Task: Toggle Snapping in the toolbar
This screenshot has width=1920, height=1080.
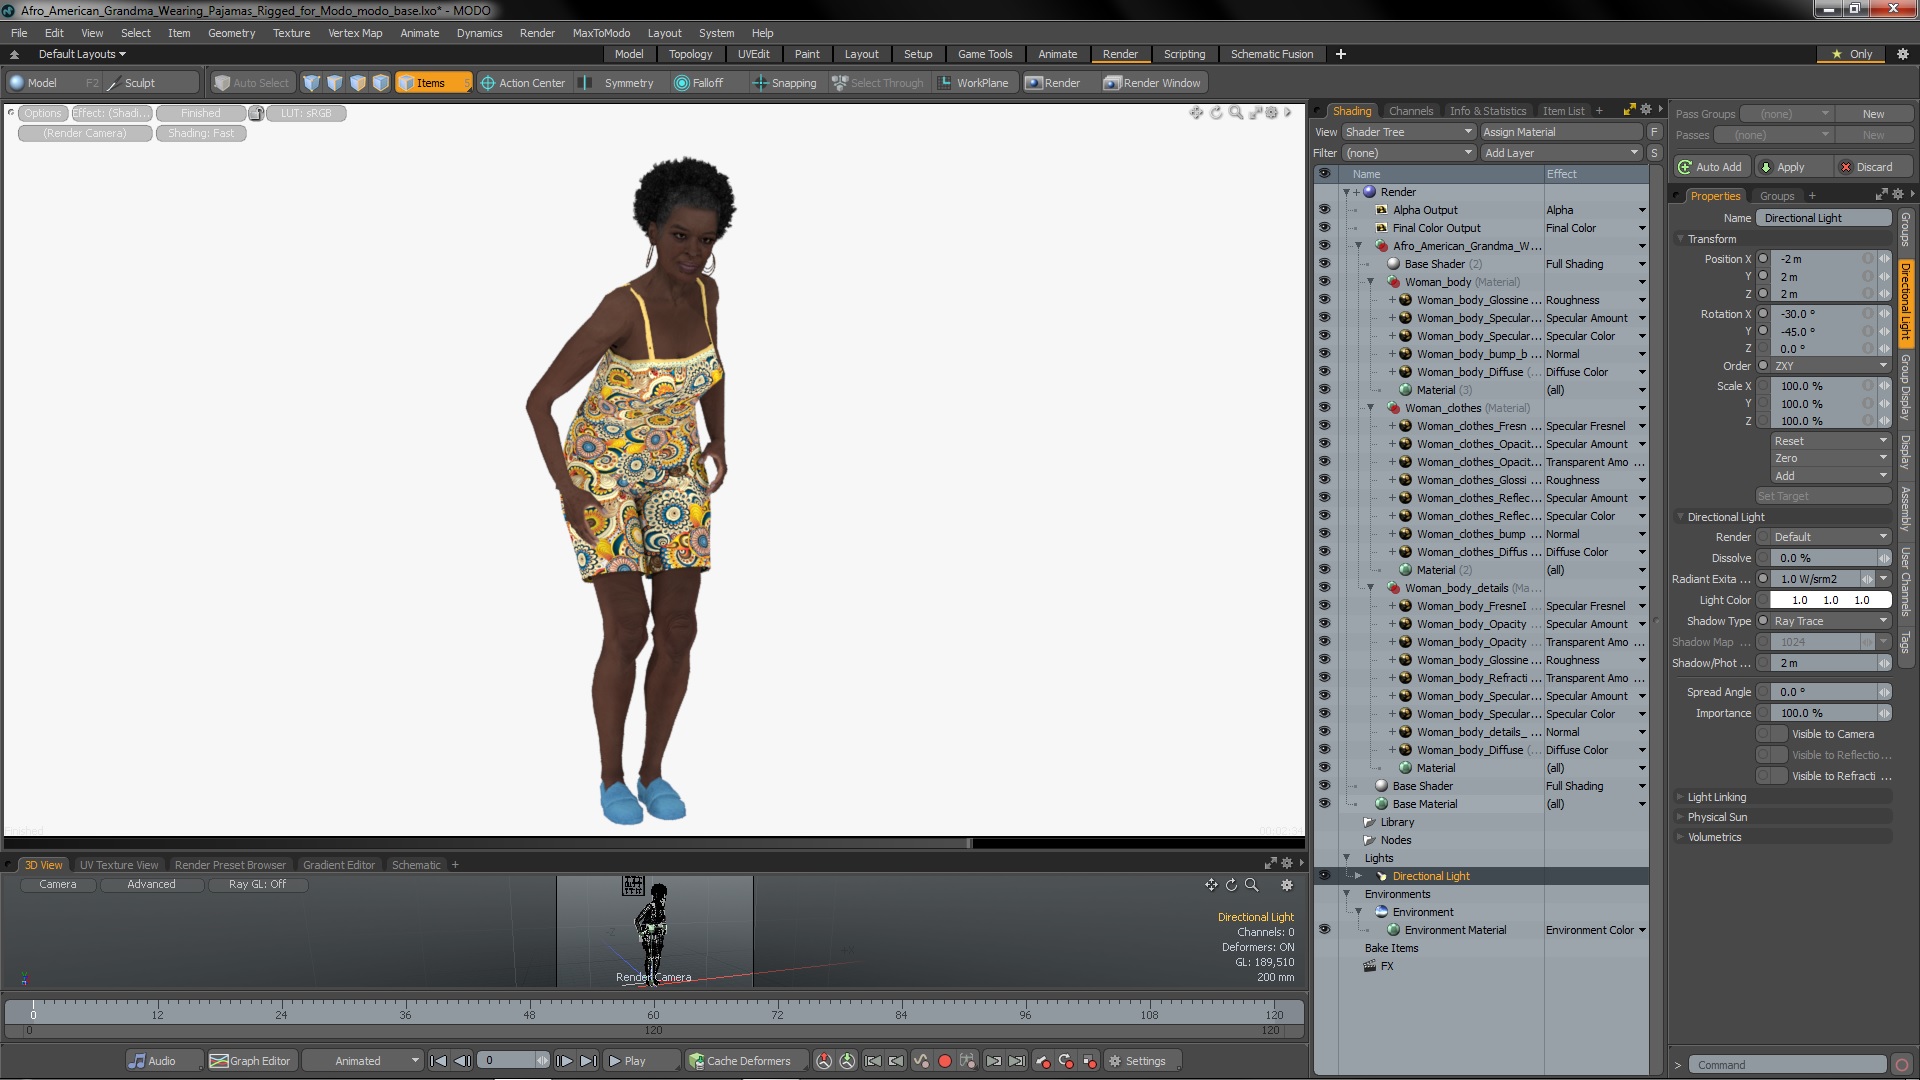Action: 784,83
